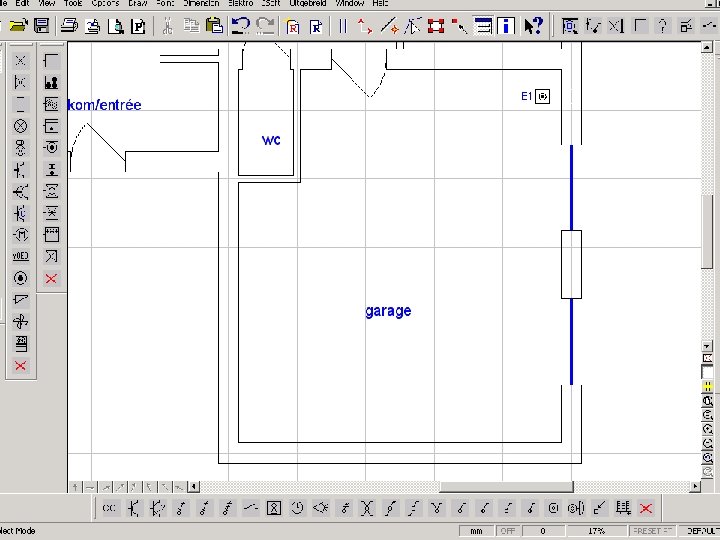Select the motor 'M' symbol in left palette
Image resolution: width=720 pixels, height=540 pixels.
click(x=20, y=235)
